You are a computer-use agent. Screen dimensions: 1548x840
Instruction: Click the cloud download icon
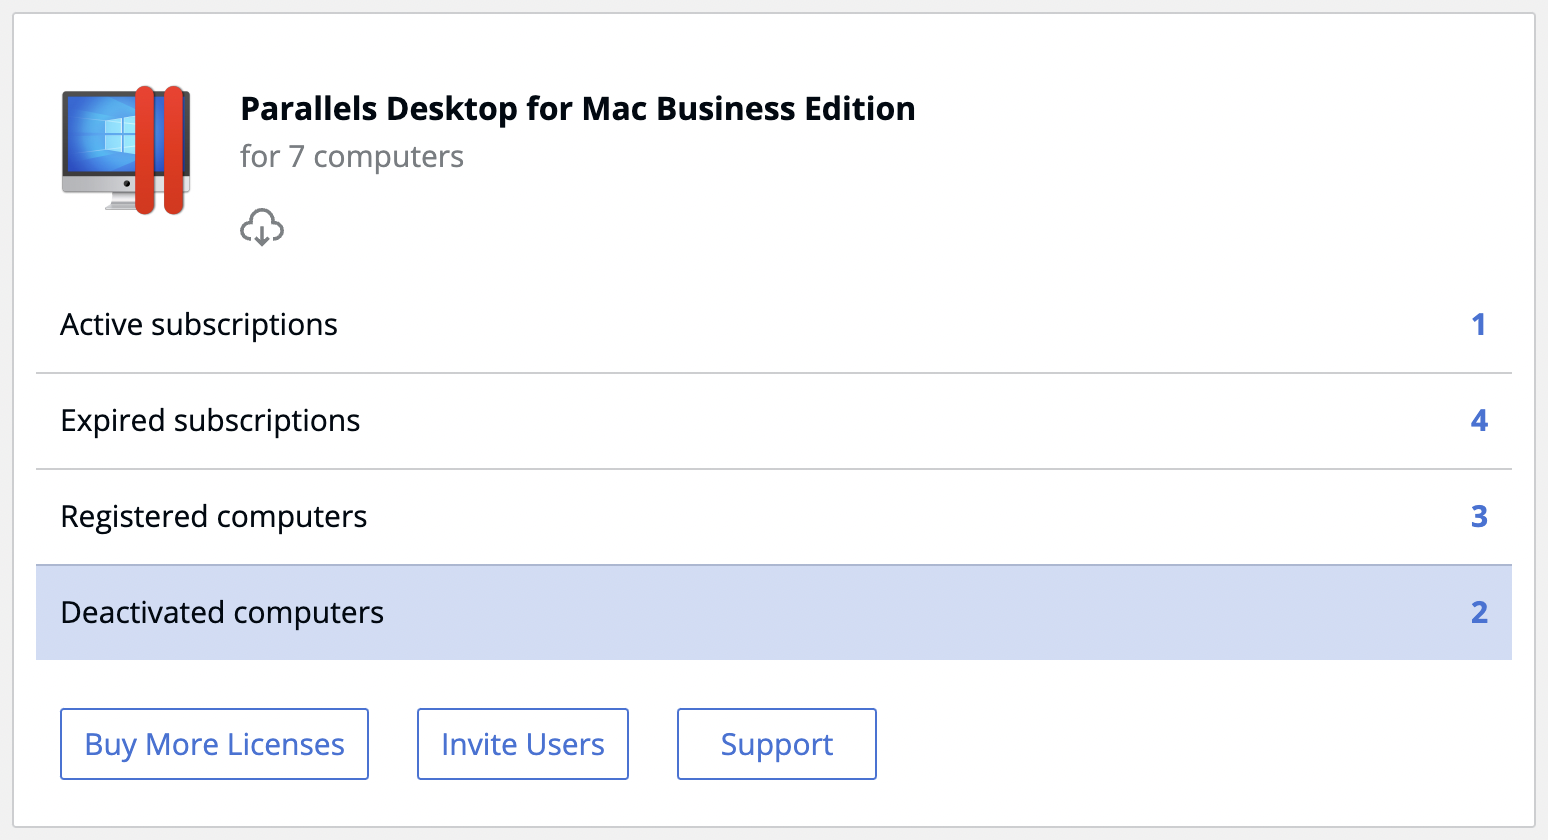click(262, 228)
